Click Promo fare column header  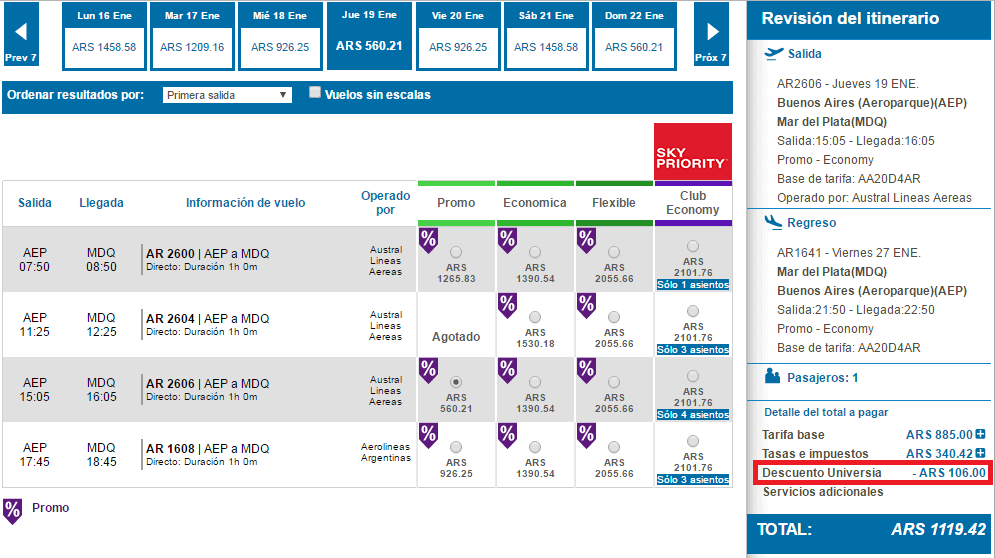[x=456, y=203]
